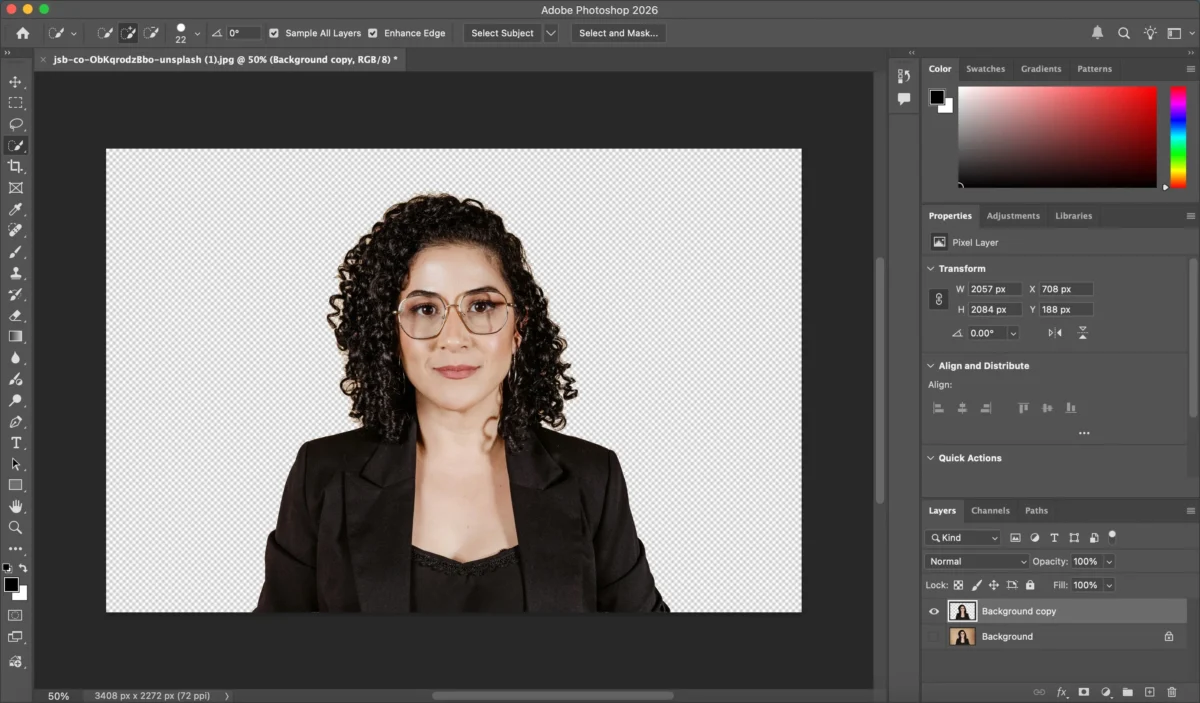Hide the Background copy layer

[x=934, y=611]
